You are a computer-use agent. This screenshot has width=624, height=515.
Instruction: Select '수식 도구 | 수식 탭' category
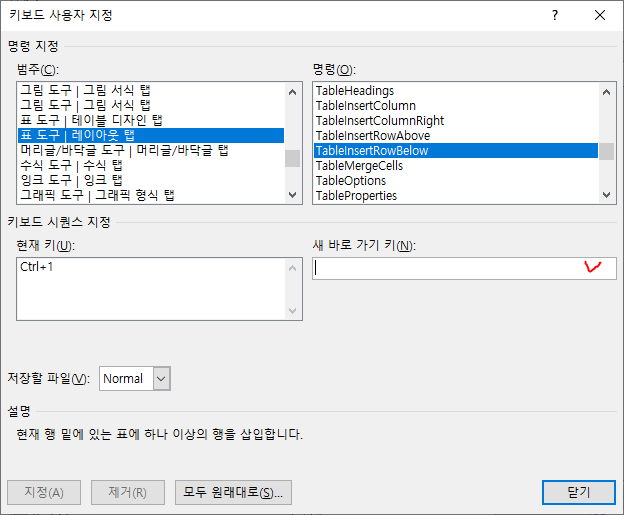coord(151,165)
